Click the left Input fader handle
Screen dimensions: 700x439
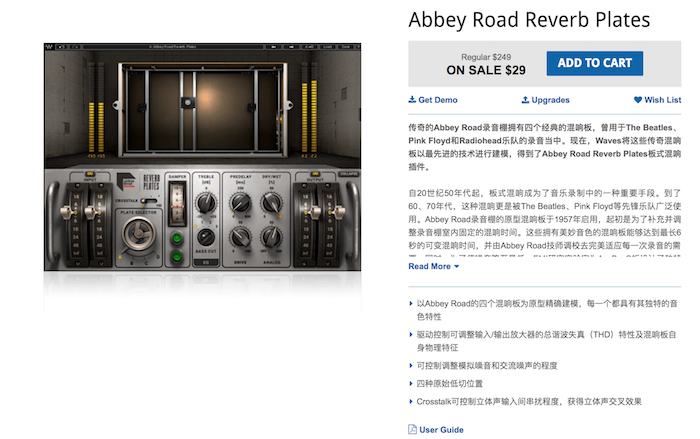67,212
